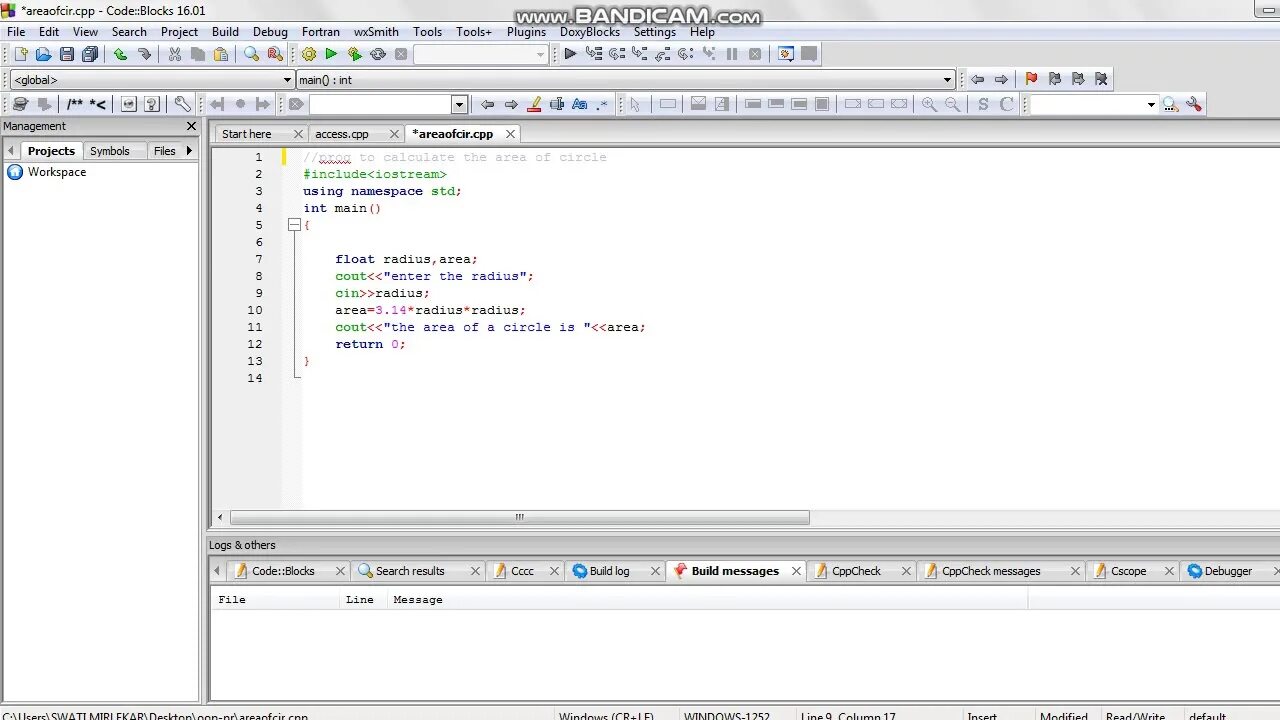Insert Doxygen block comment /** icon
Viewport: 1280px width, 720px height.
click(75, 104)
